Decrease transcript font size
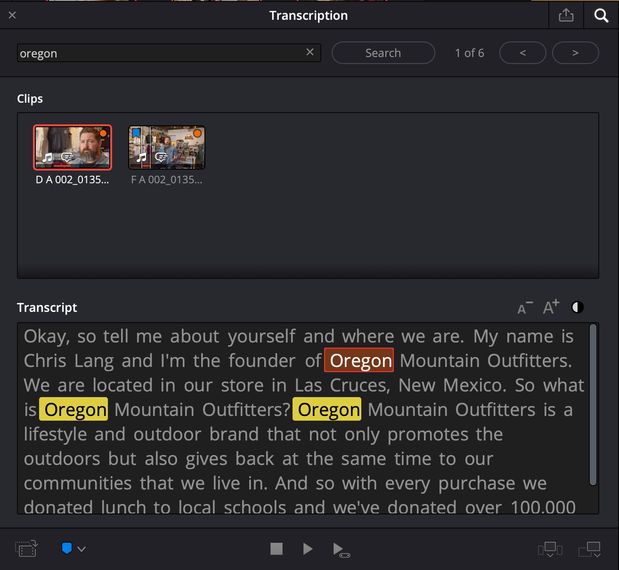The image size is (619, 570). tap(525, 308)
